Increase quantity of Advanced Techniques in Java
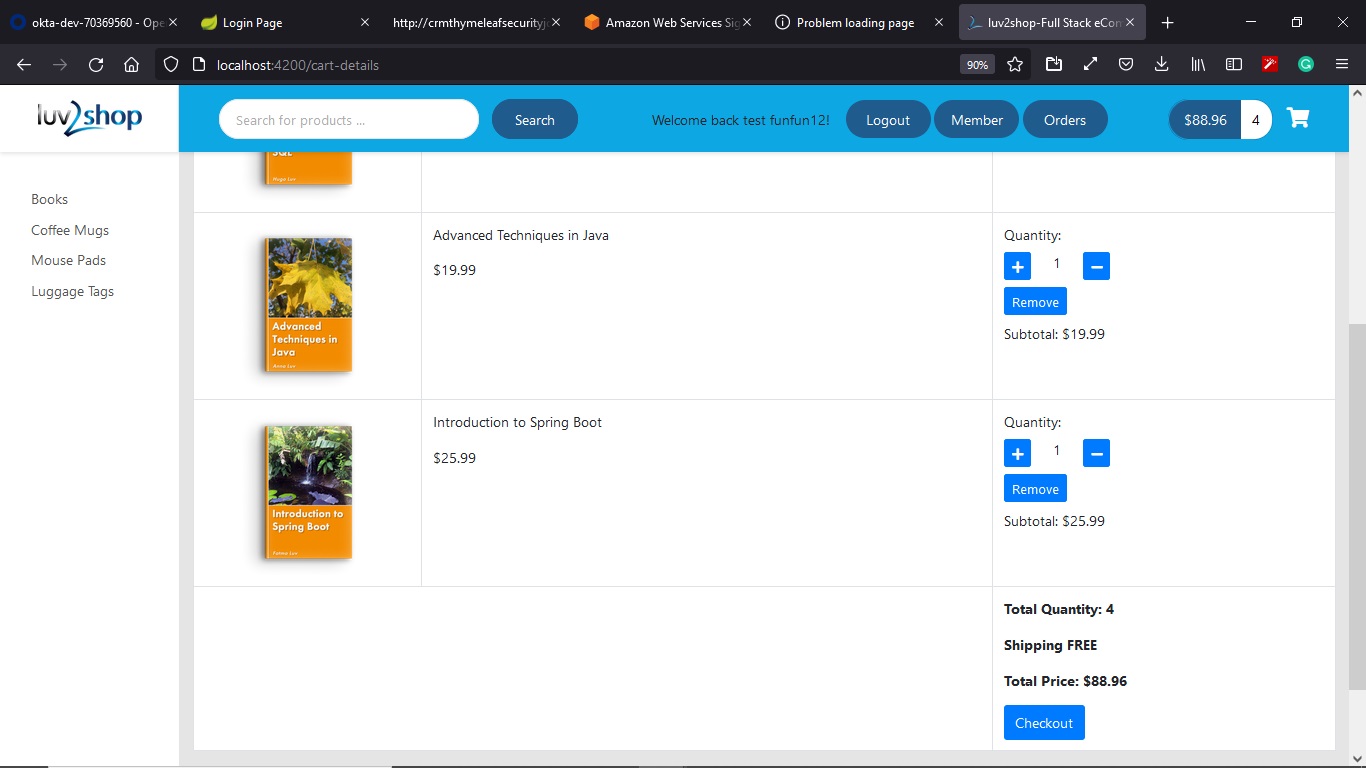This screenshot has width=1366, height=768. click(x=1017, y=266)
